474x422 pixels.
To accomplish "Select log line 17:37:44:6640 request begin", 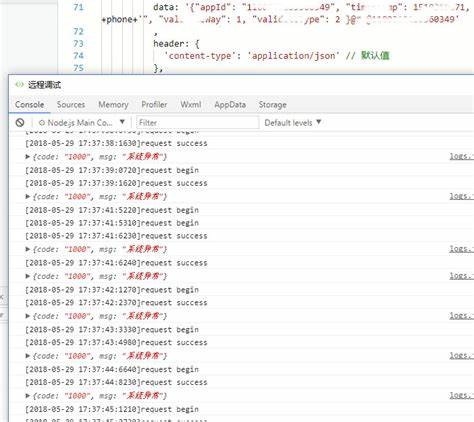I will coord(112,370).
